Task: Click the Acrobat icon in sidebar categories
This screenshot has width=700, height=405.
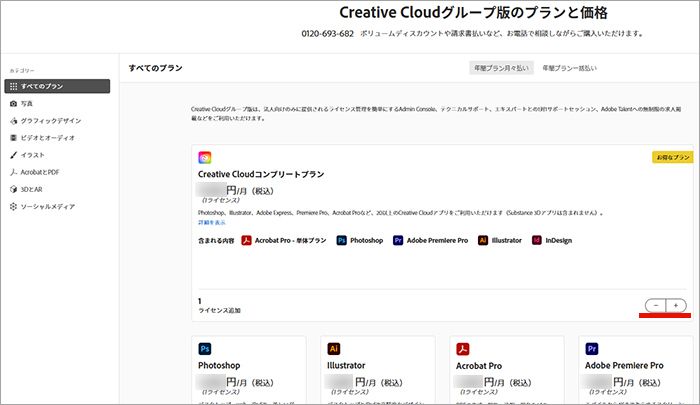Action: tap(13, 172)
